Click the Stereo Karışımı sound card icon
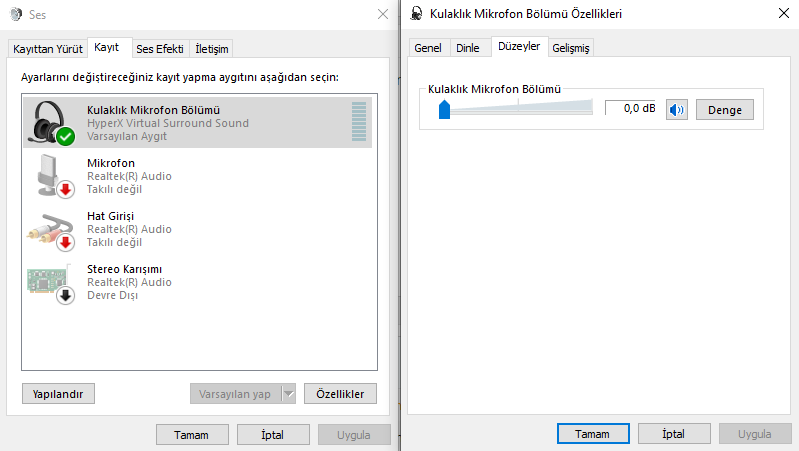Screen dimensions: 799x451 pos(52,282)
